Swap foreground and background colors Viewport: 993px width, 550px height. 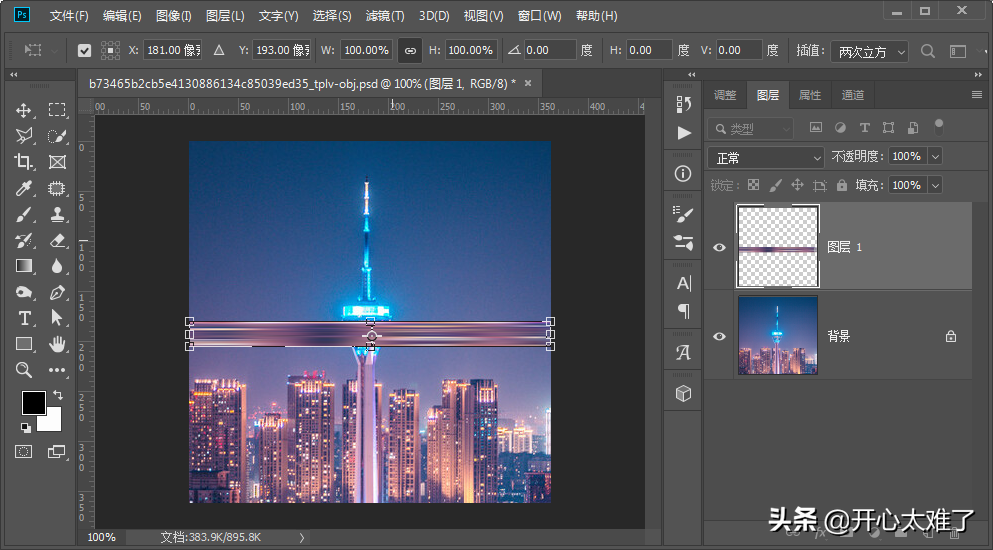[x=58, y=395]
